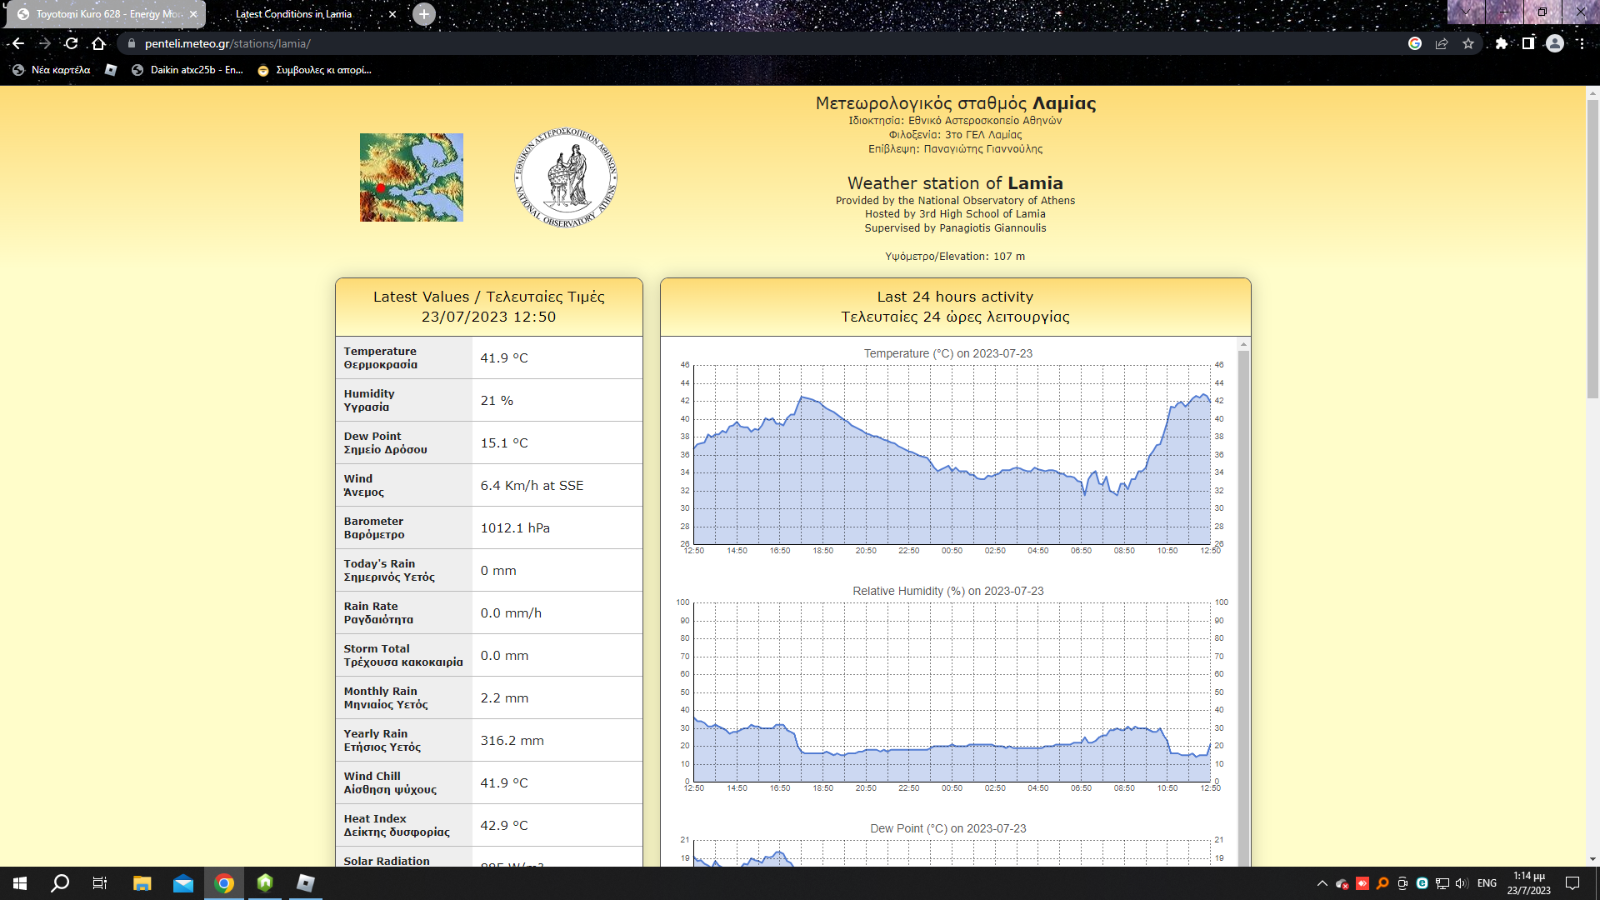This screenshot has width=1600, height=900.
Task: Reload the Lamia station page
Action: [71, 43]
